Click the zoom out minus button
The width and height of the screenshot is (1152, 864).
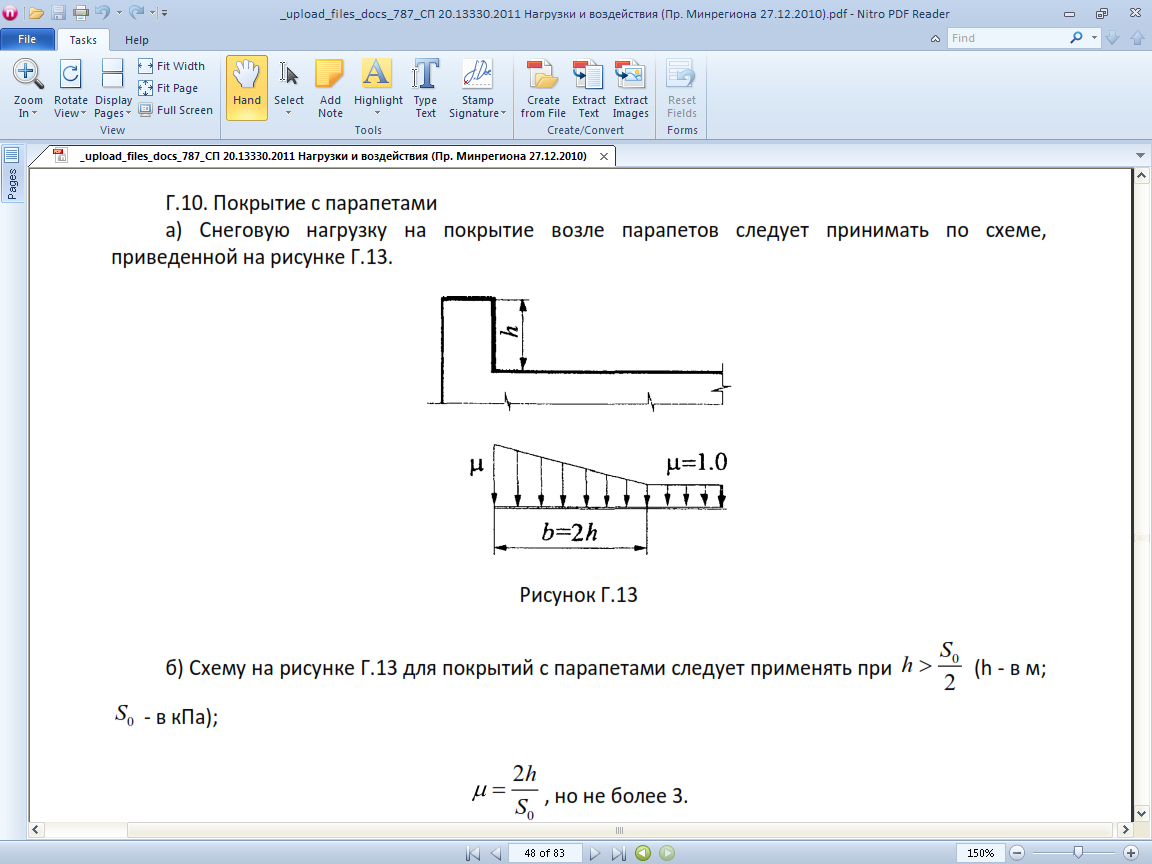(1018, 853)
